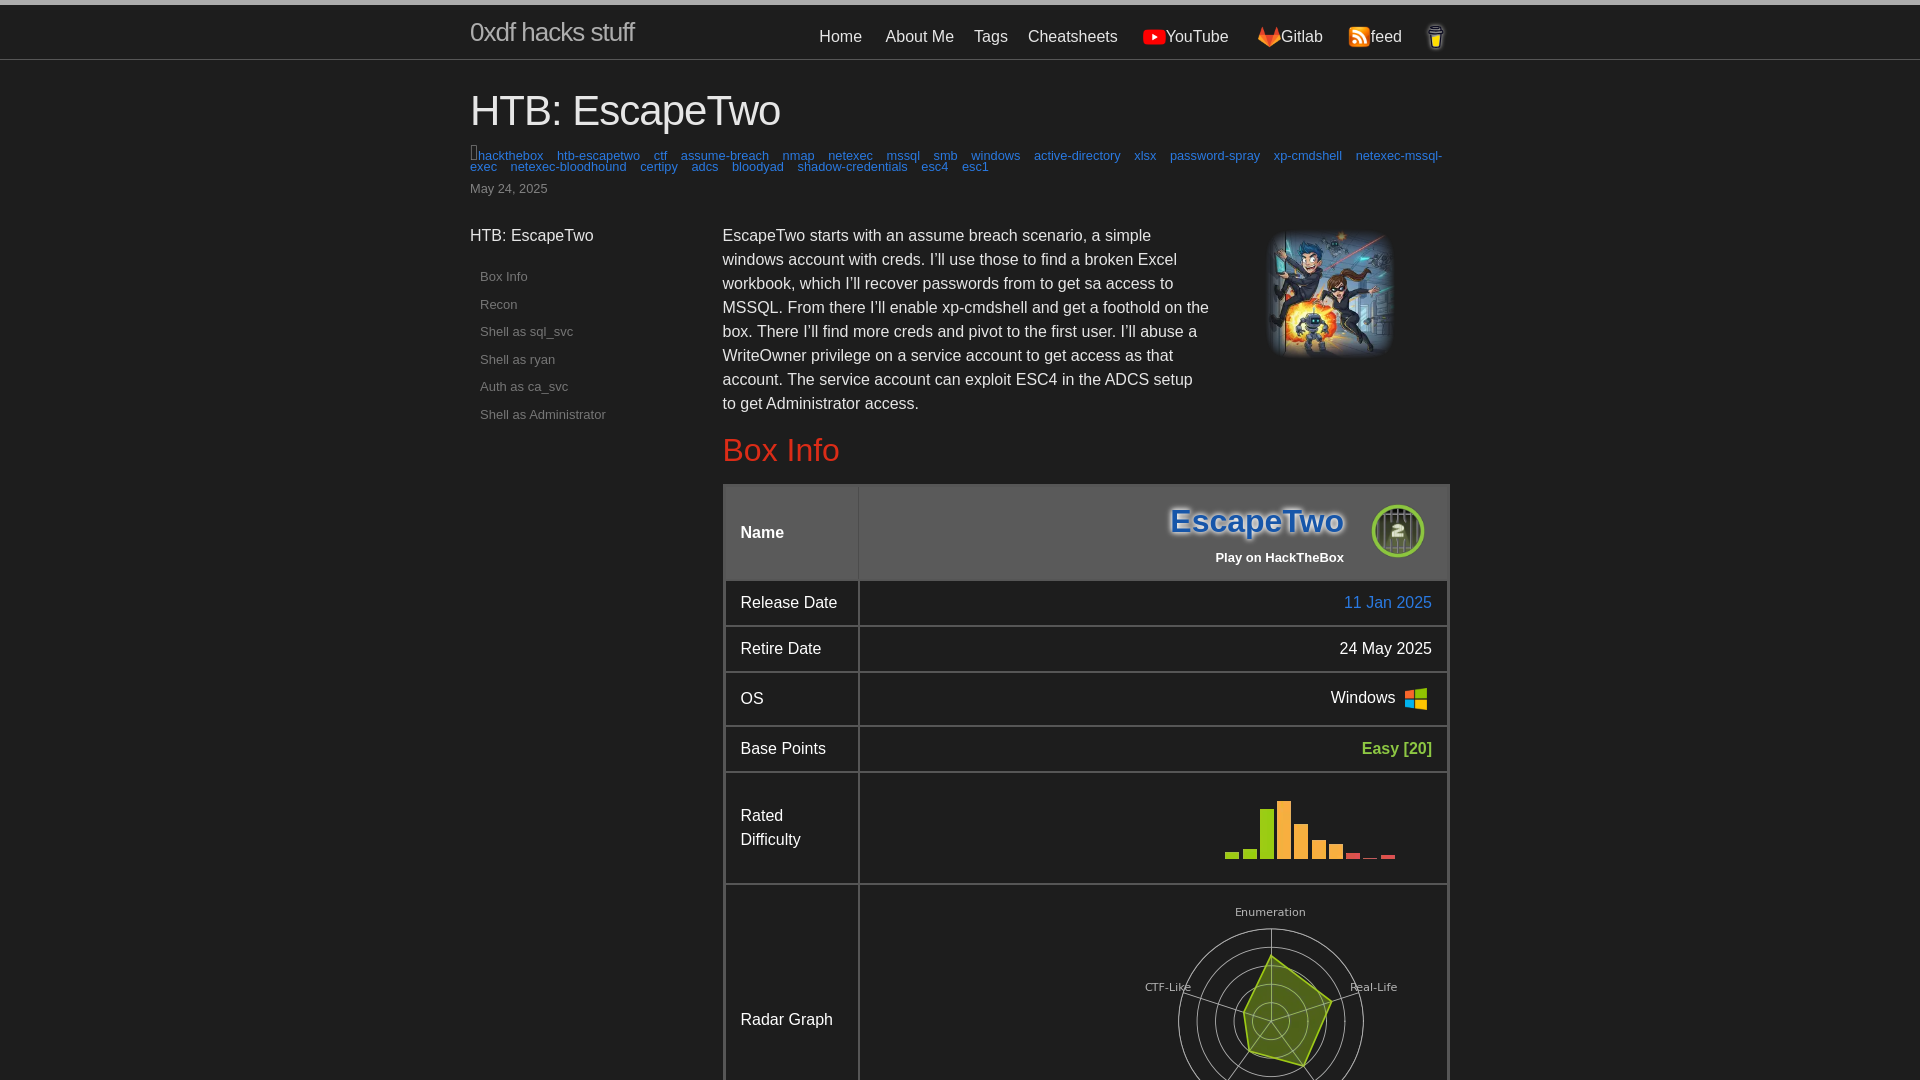Image resolution: width=1920 pixels, height=1080 pixels.
Task: Click the Windows logo in OS row
Action: click(1416, 699)
